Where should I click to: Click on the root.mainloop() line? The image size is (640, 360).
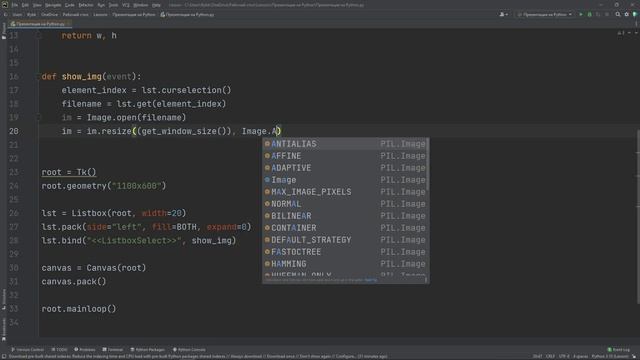tap(79, 309)
